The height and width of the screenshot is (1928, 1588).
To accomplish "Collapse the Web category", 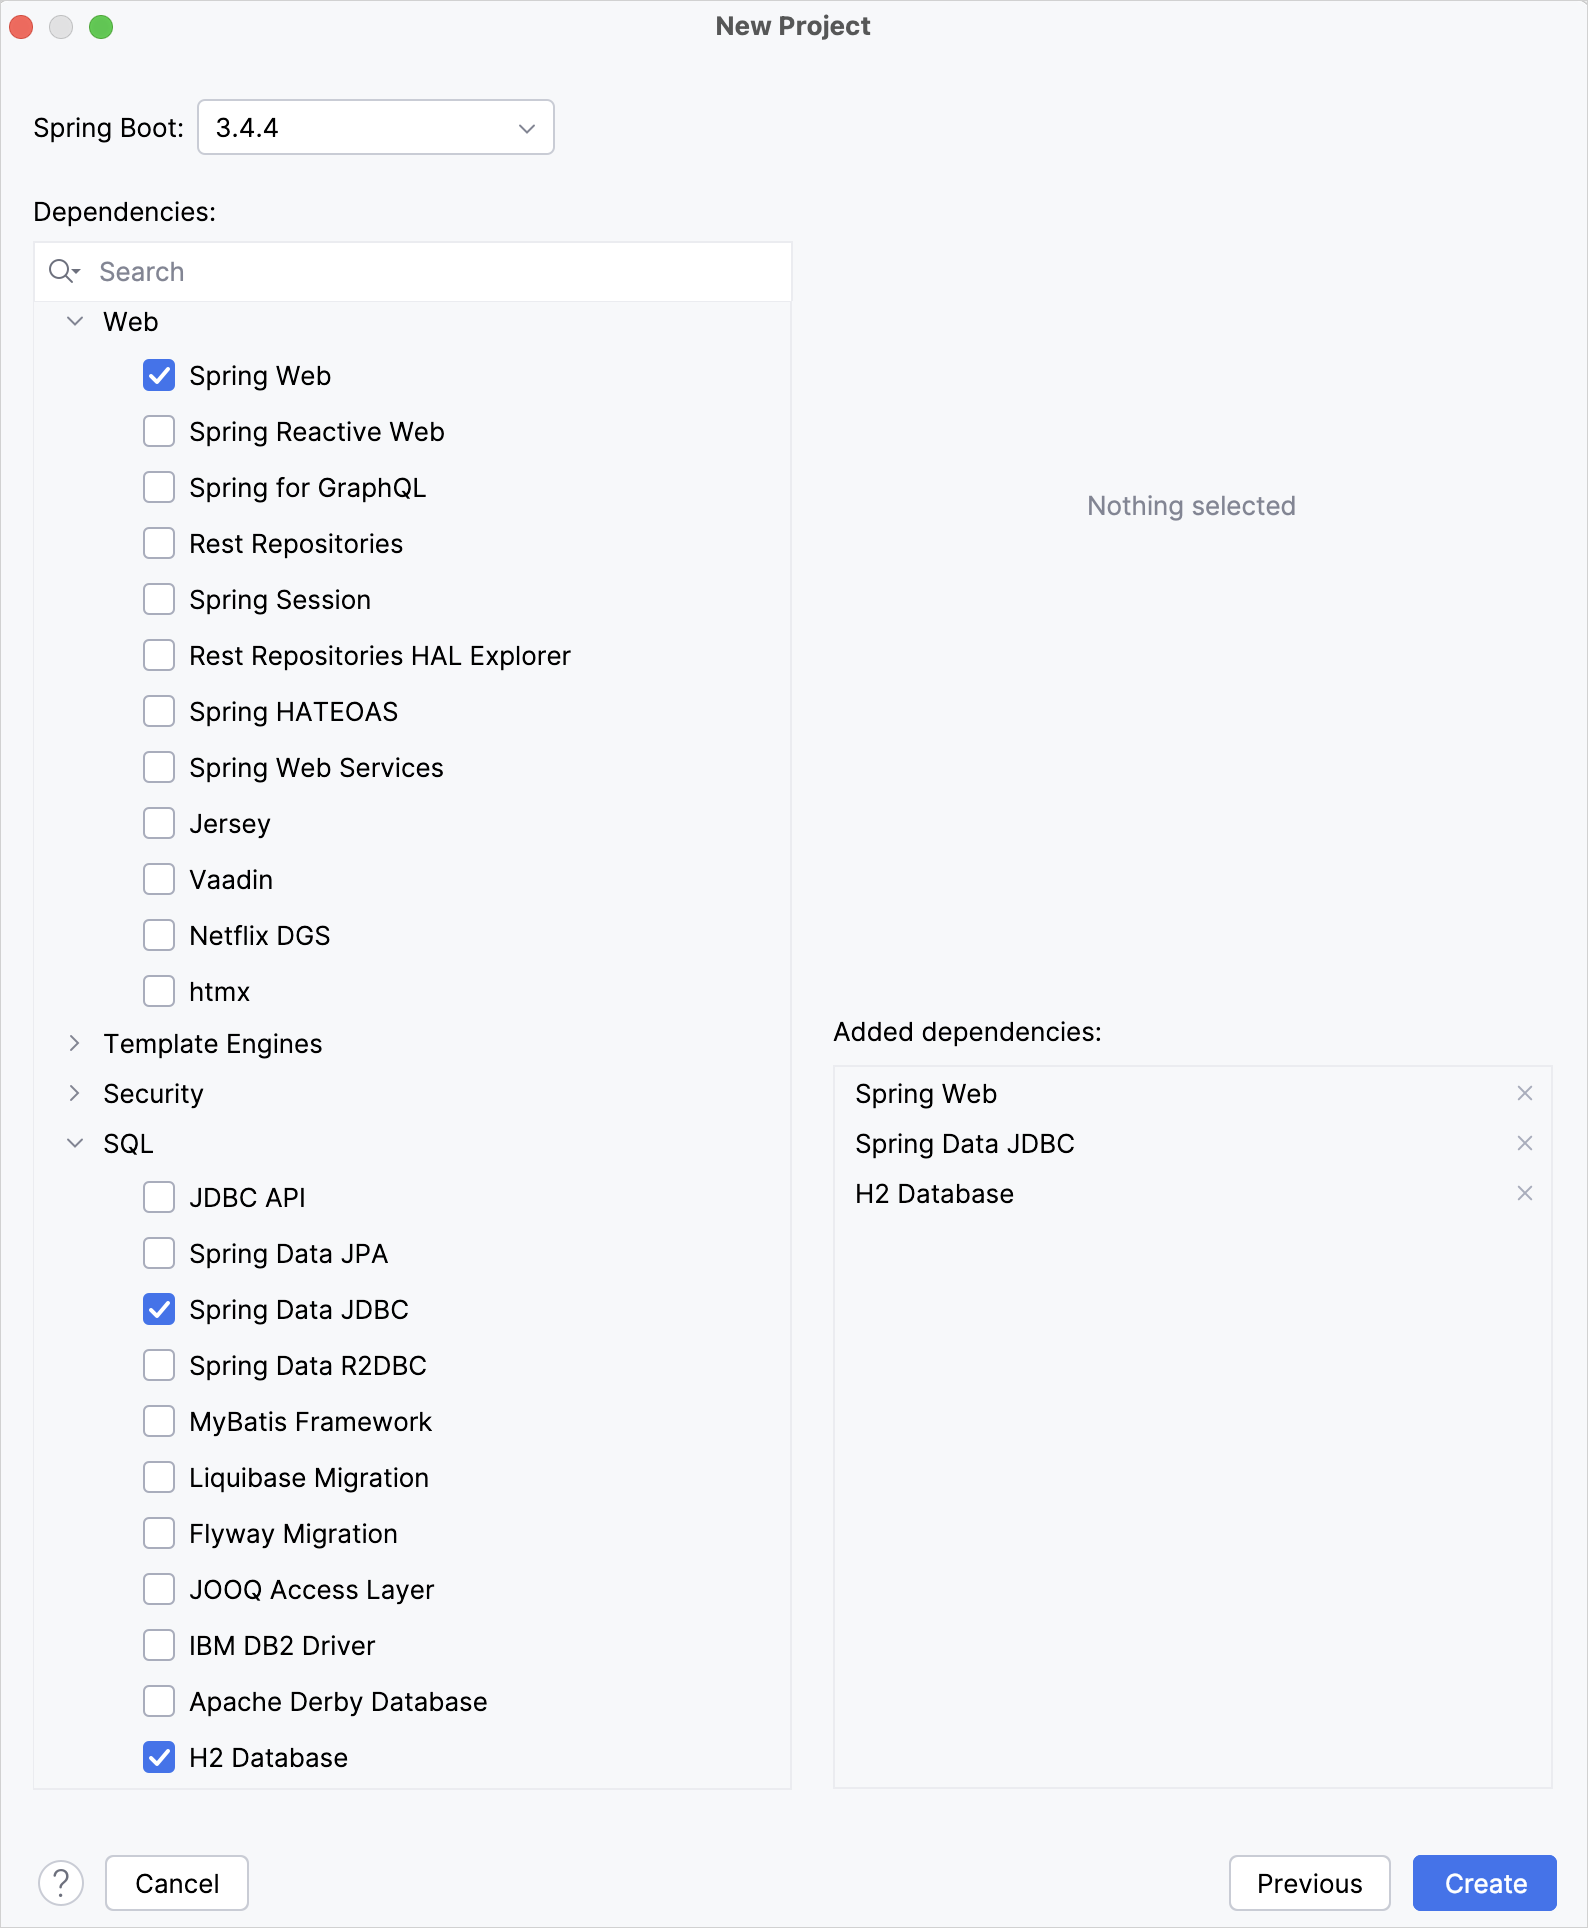I will click(75, 322).
